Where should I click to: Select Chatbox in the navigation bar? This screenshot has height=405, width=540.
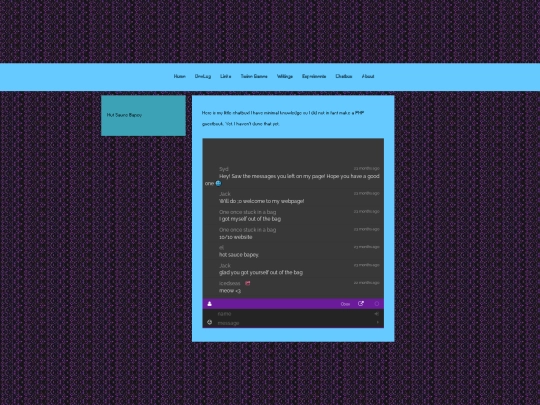[344, 76]
